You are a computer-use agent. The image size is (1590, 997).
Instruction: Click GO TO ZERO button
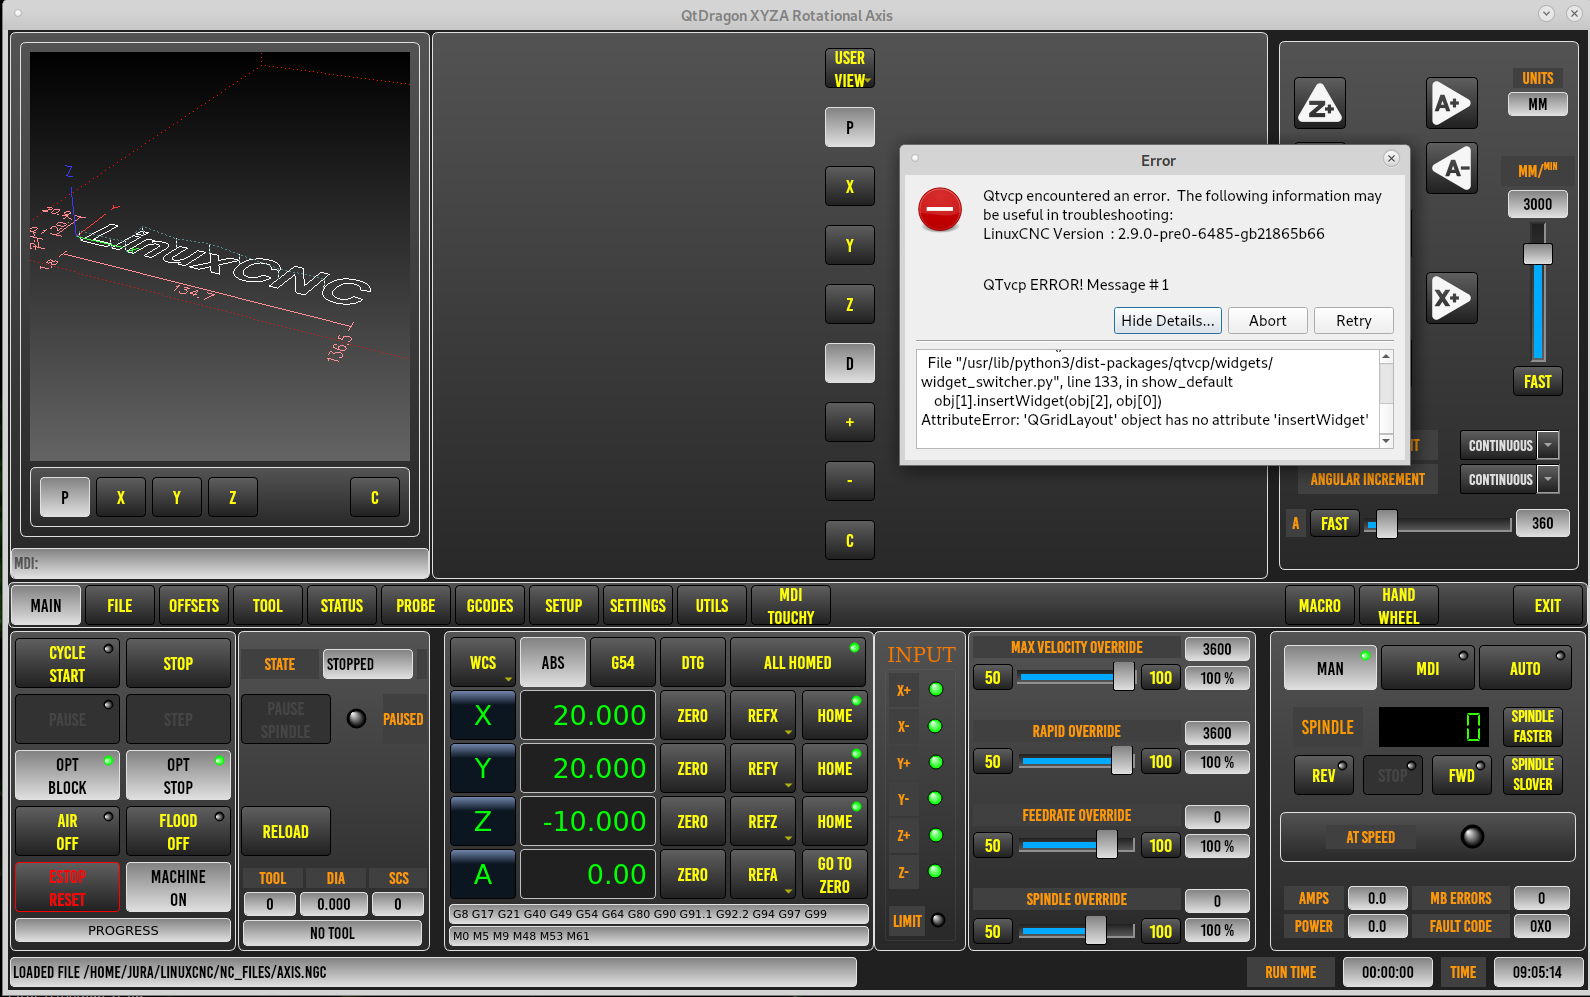(x=835, y=874)
